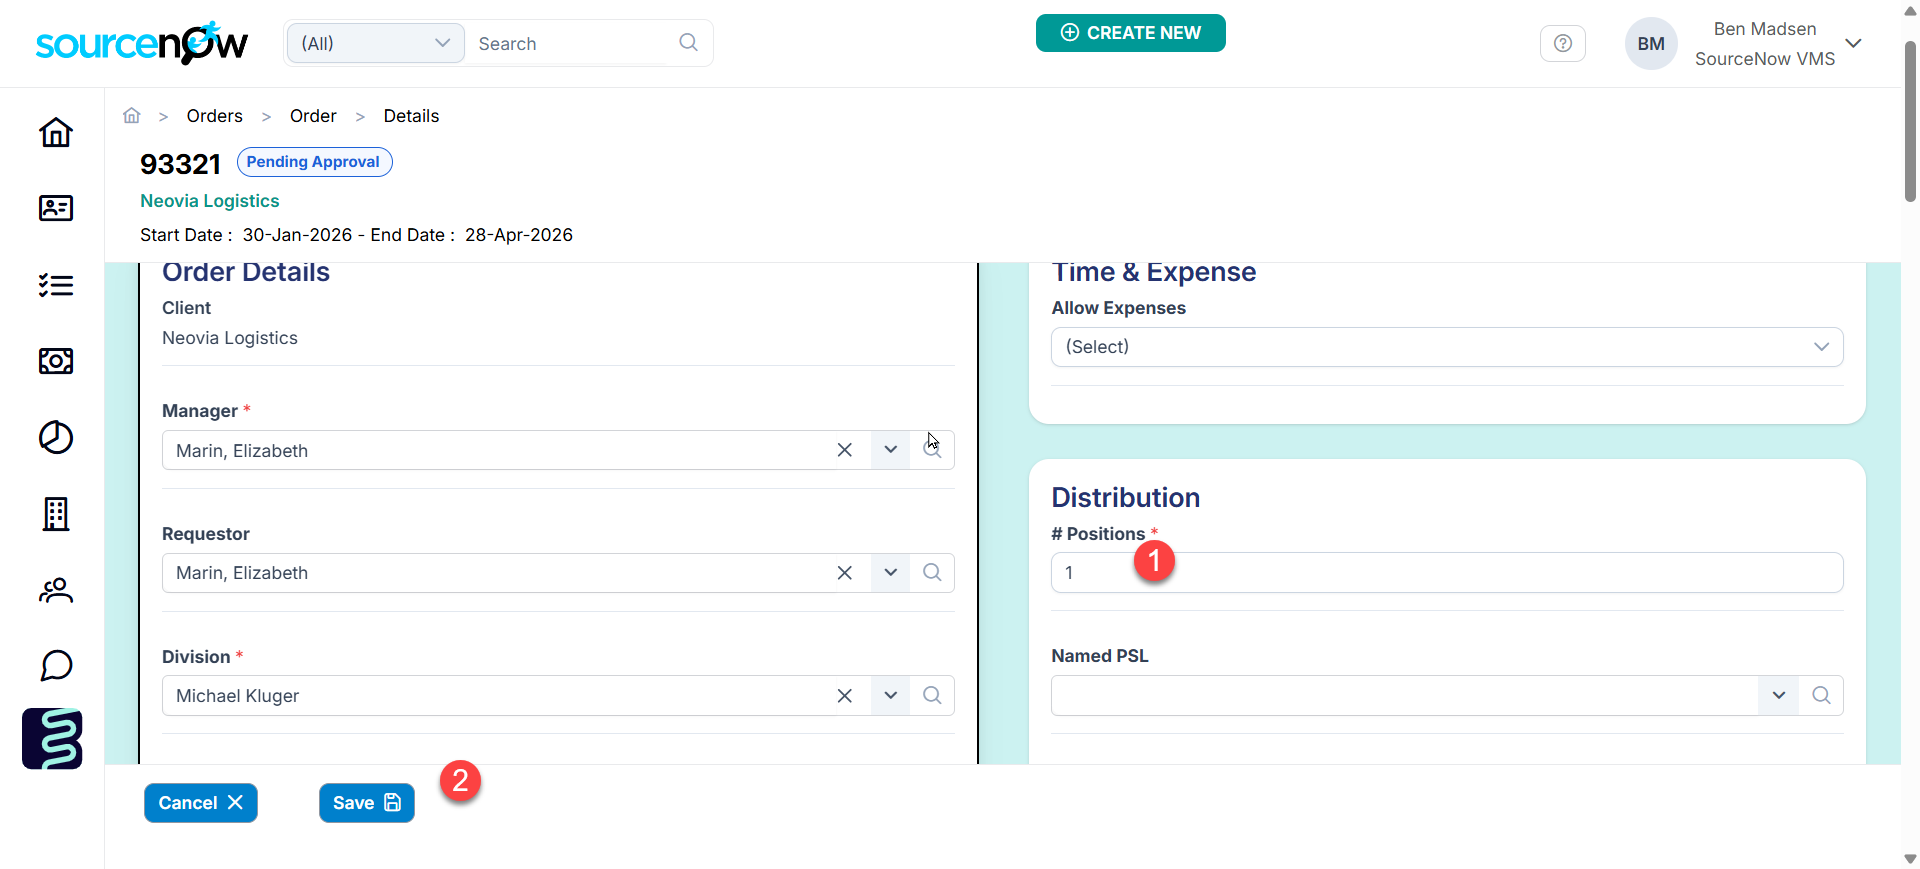The image size is (1920, 869).
Task: Click the Requestor lookup search icon
Action: click(x=932, y=573)
